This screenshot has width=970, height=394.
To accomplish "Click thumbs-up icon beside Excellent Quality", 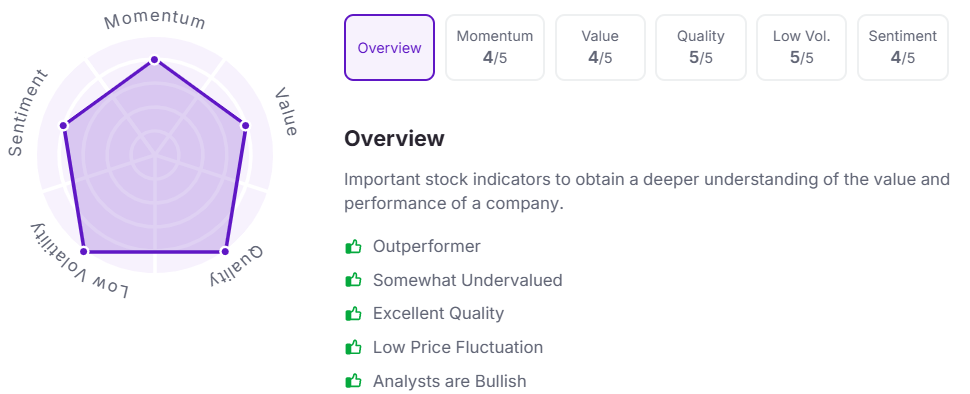I will pos(353,314).
